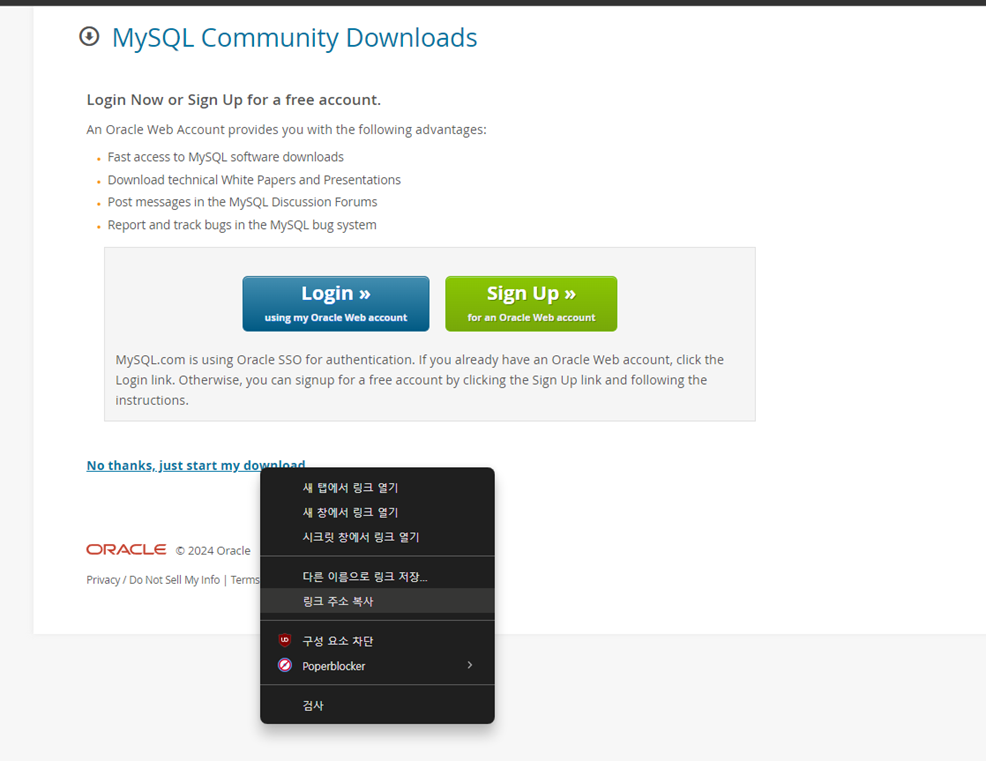The image size is (986, 761).
Task: Click 'Download technical White Papers and Presentations' bullet
Action: point(254,179)
